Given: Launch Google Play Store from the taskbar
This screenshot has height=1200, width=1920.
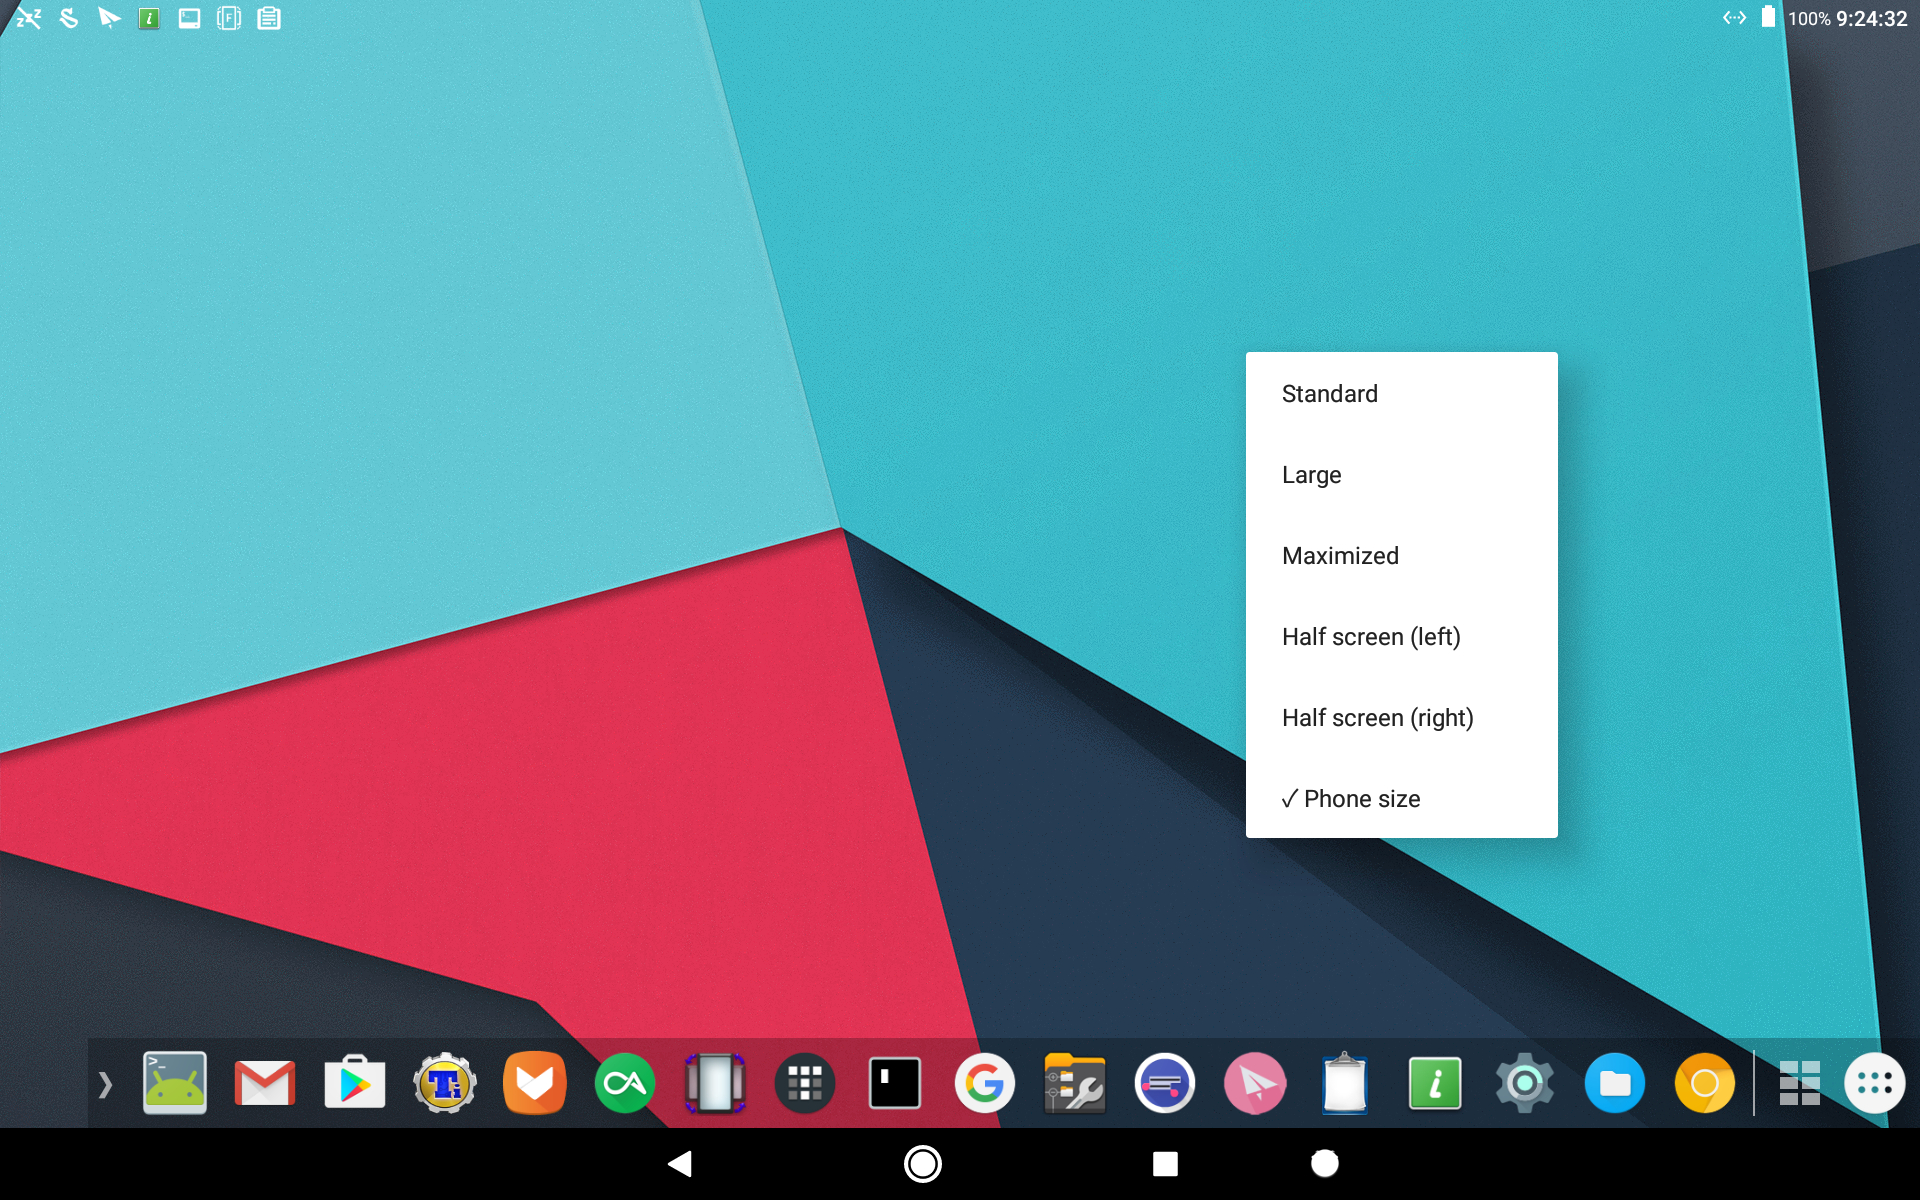Looking at the screenshot, I should click(x=354, y=1083).
